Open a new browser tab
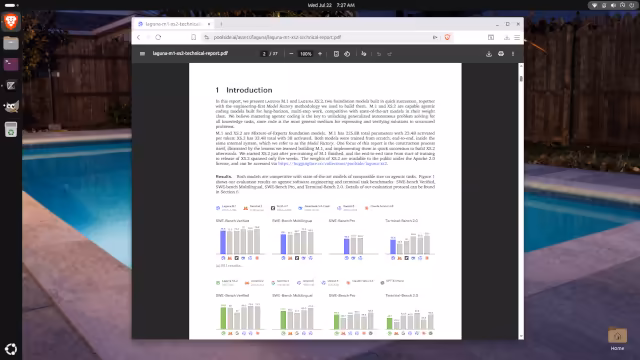Viewport: 640px width, 360px height. (221, 24)
